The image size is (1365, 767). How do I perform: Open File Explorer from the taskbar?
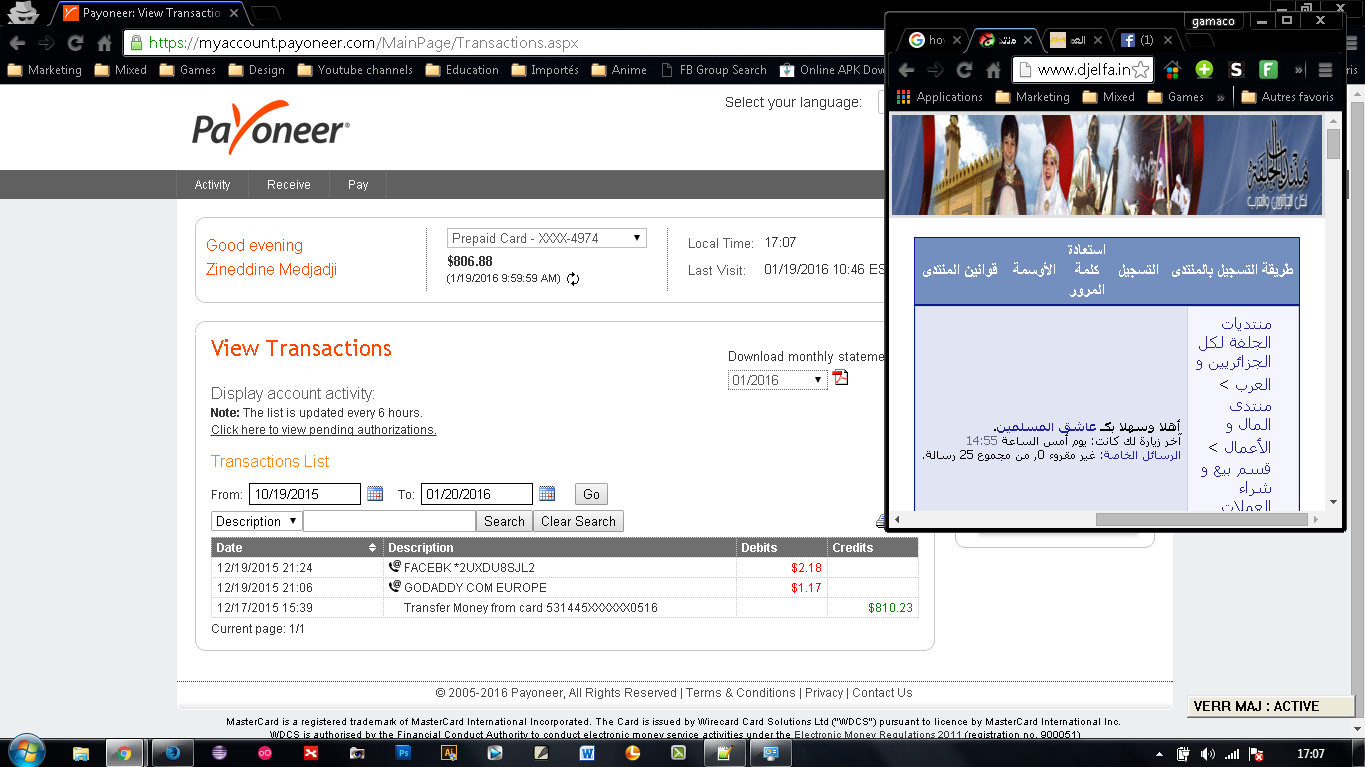click(x=80, y=753)
